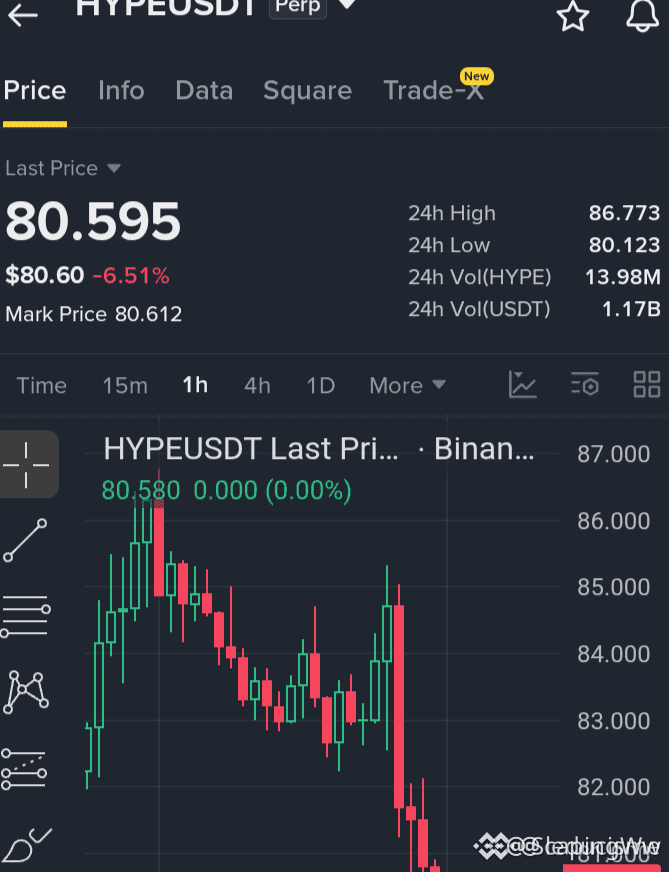Image resolution: width=669 pixels, height=872 pixels.
Task: Click the 80.595 last price value
Action: tap(93, 221)
